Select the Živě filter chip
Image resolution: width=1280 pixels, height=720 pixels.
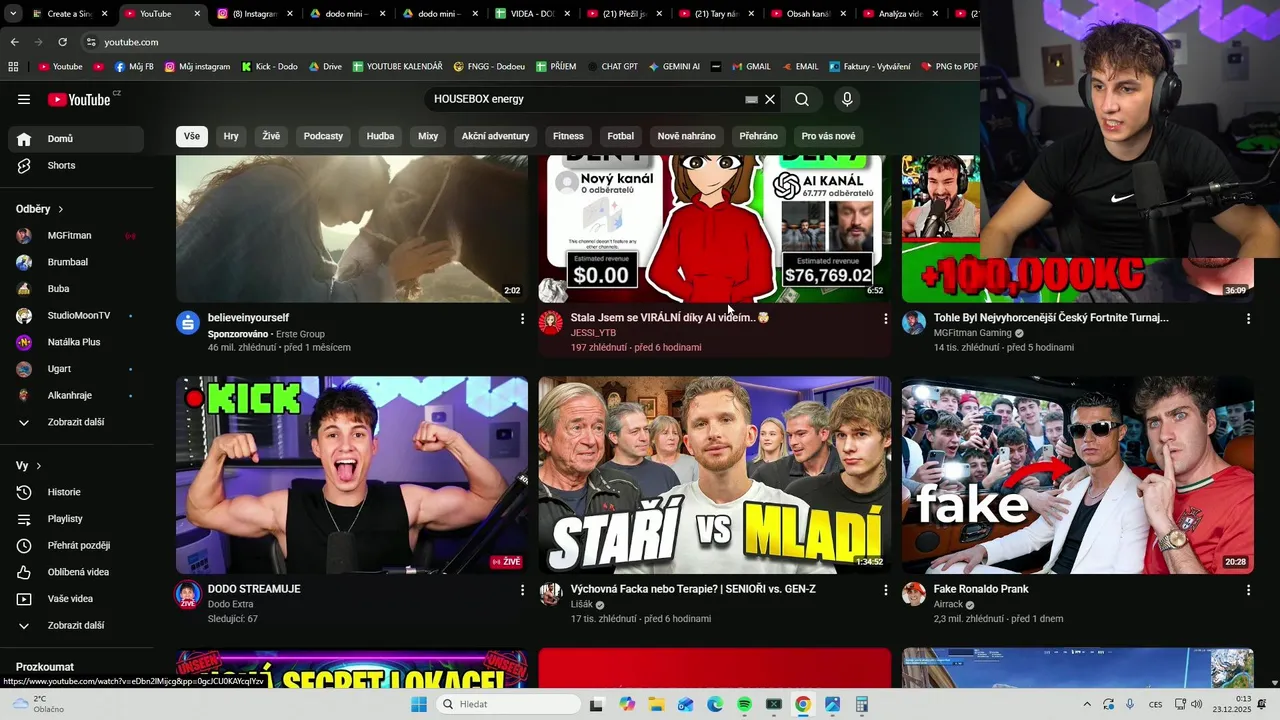(x=271, y=136)
